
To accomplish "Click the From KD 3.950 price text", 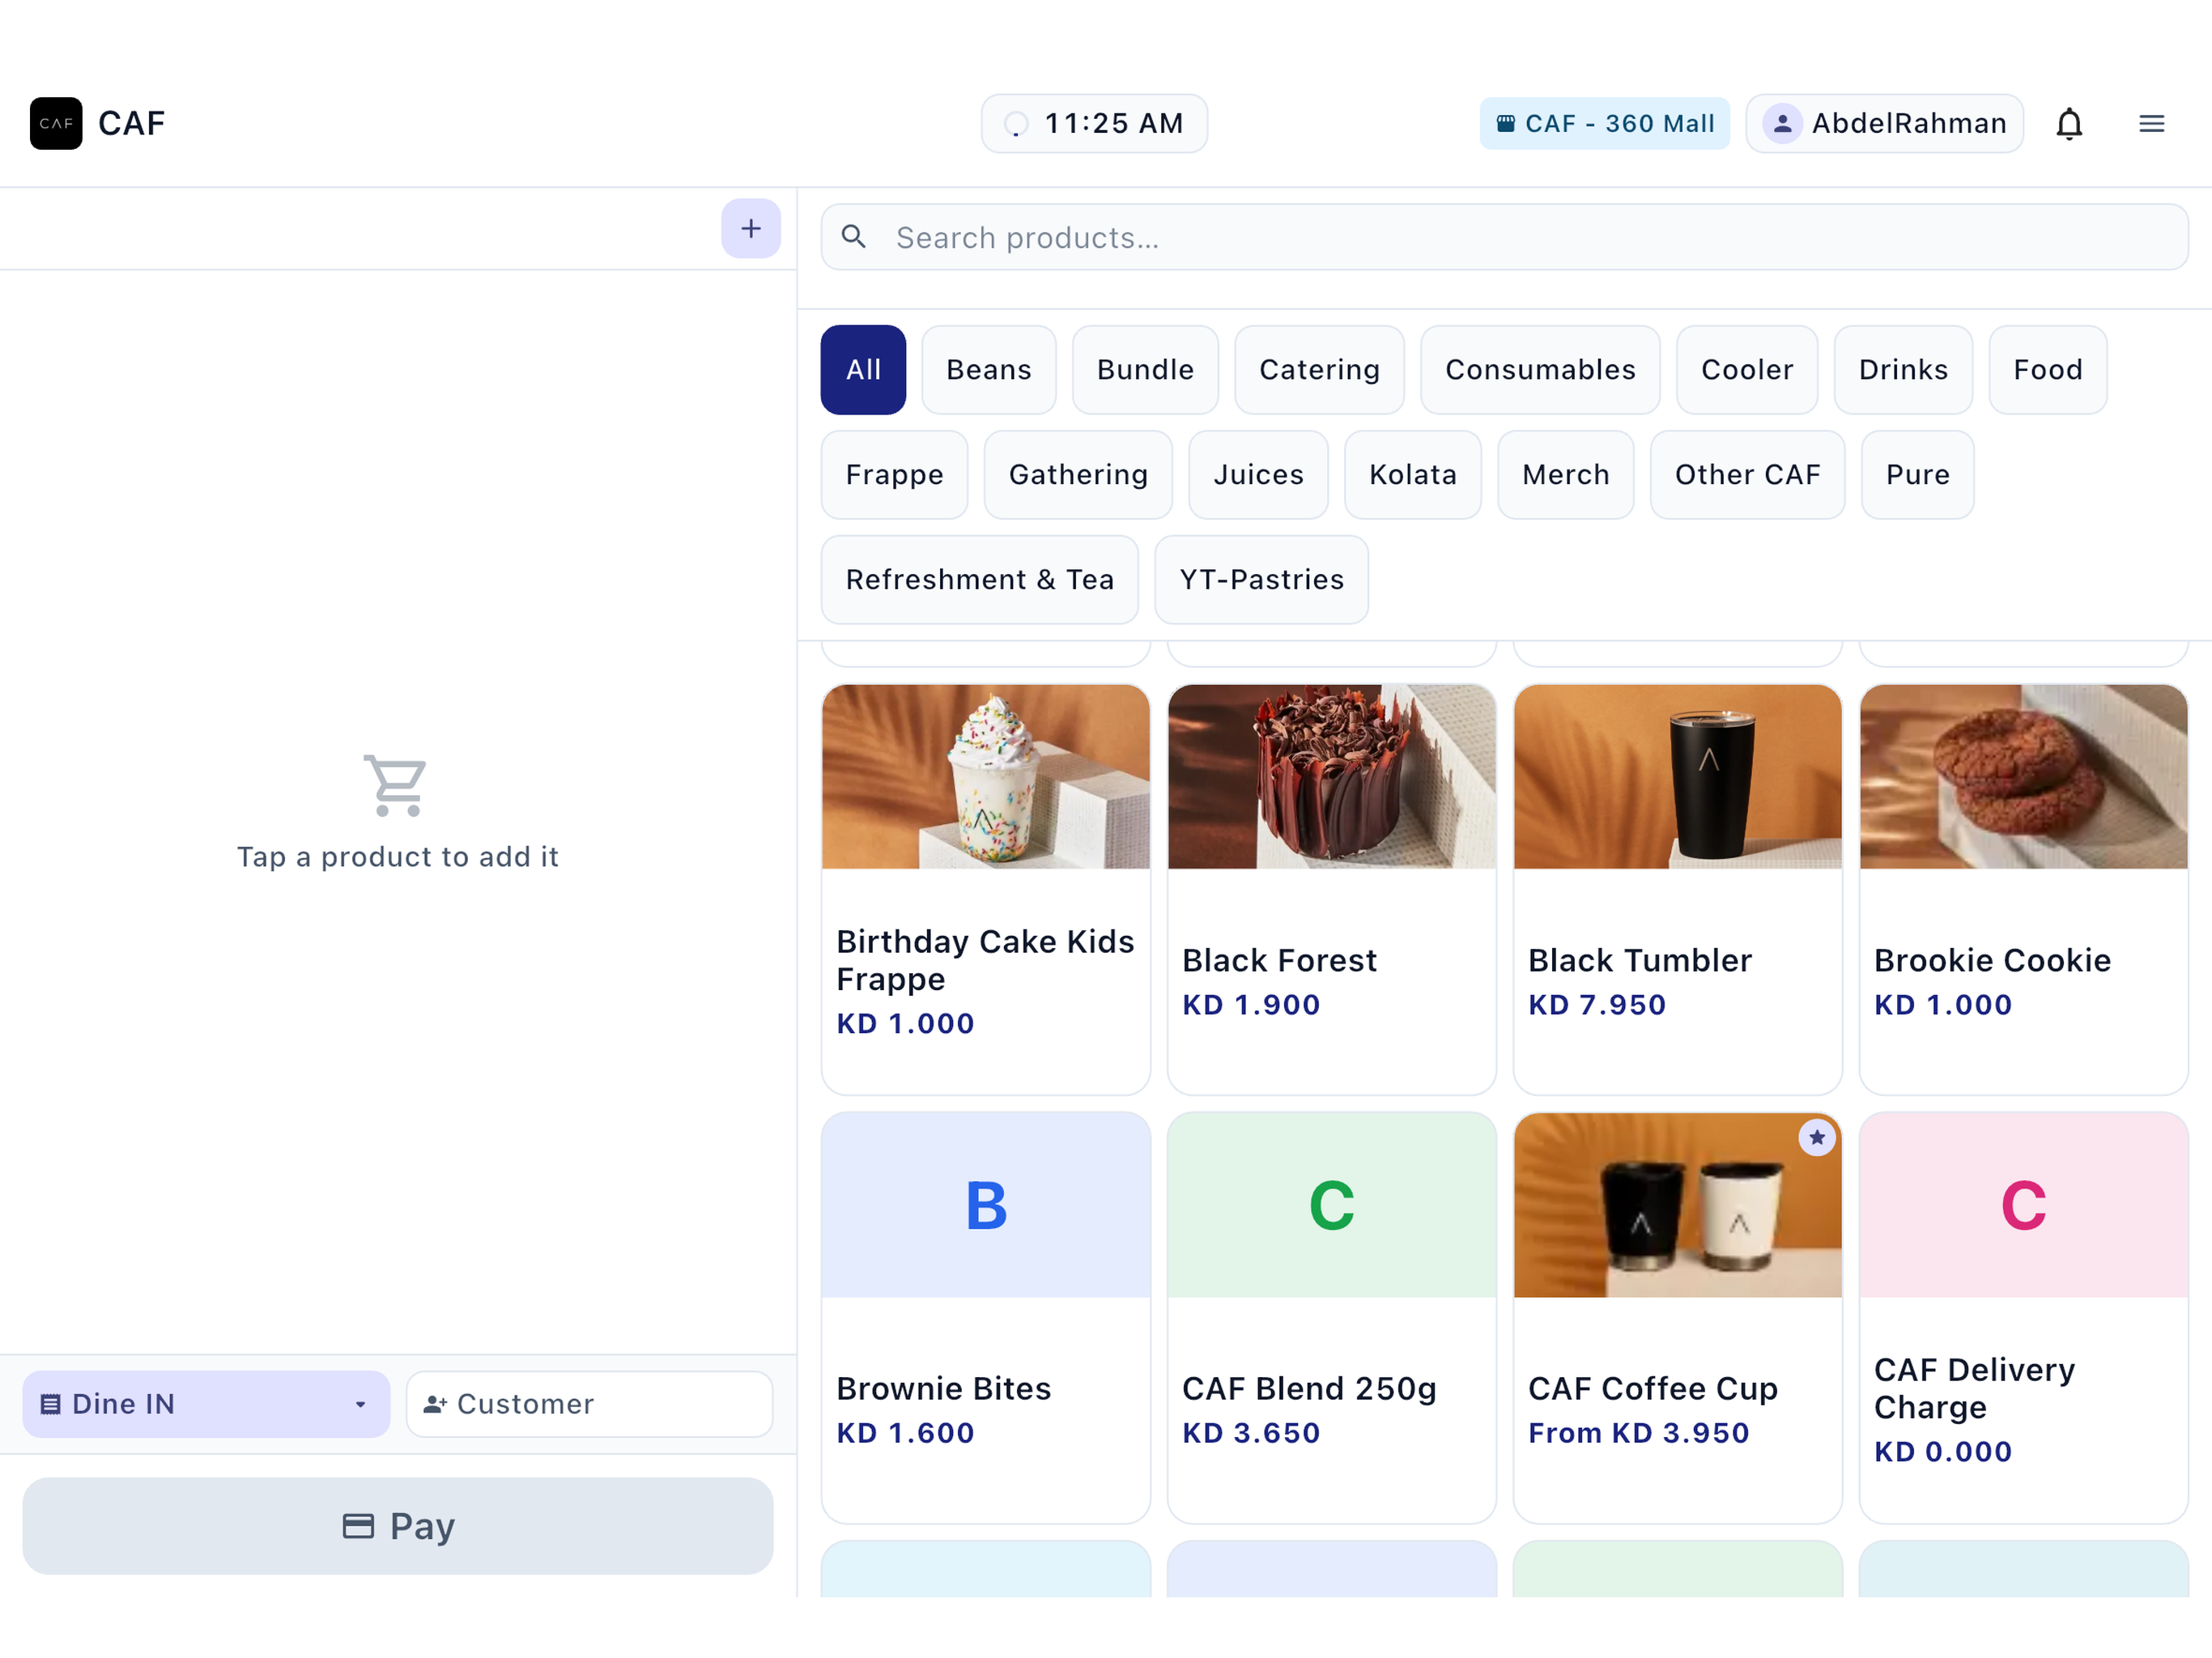I will [1638, 1433].
